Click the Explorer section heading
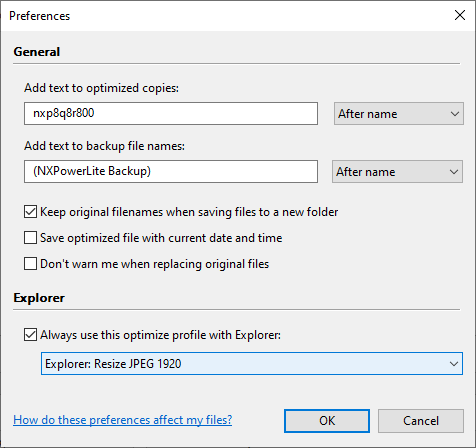Screen dimensions: 476x448 pyautogui.click(x=39, y=298)
